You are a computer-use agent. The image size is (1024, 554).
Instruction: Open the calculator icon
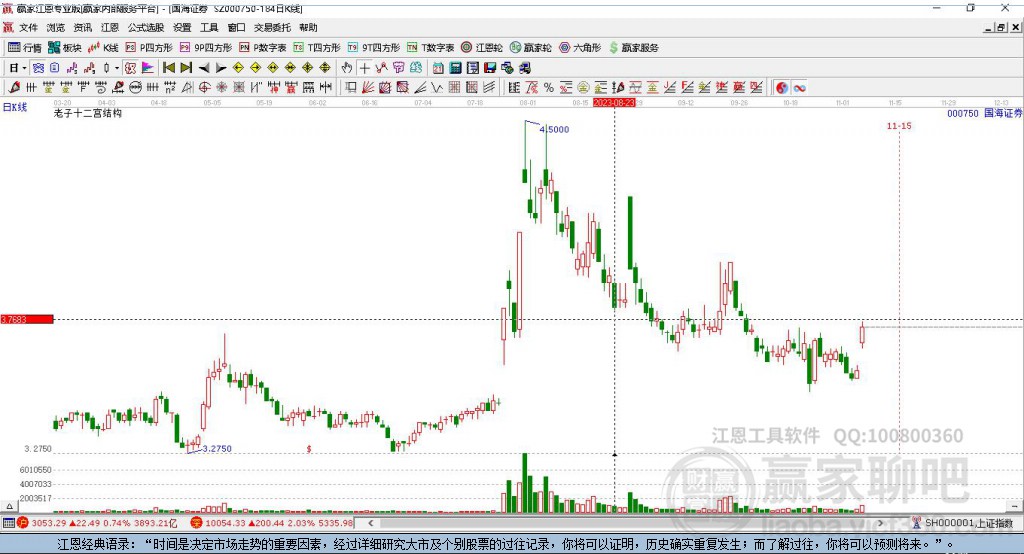pos(456,68)
